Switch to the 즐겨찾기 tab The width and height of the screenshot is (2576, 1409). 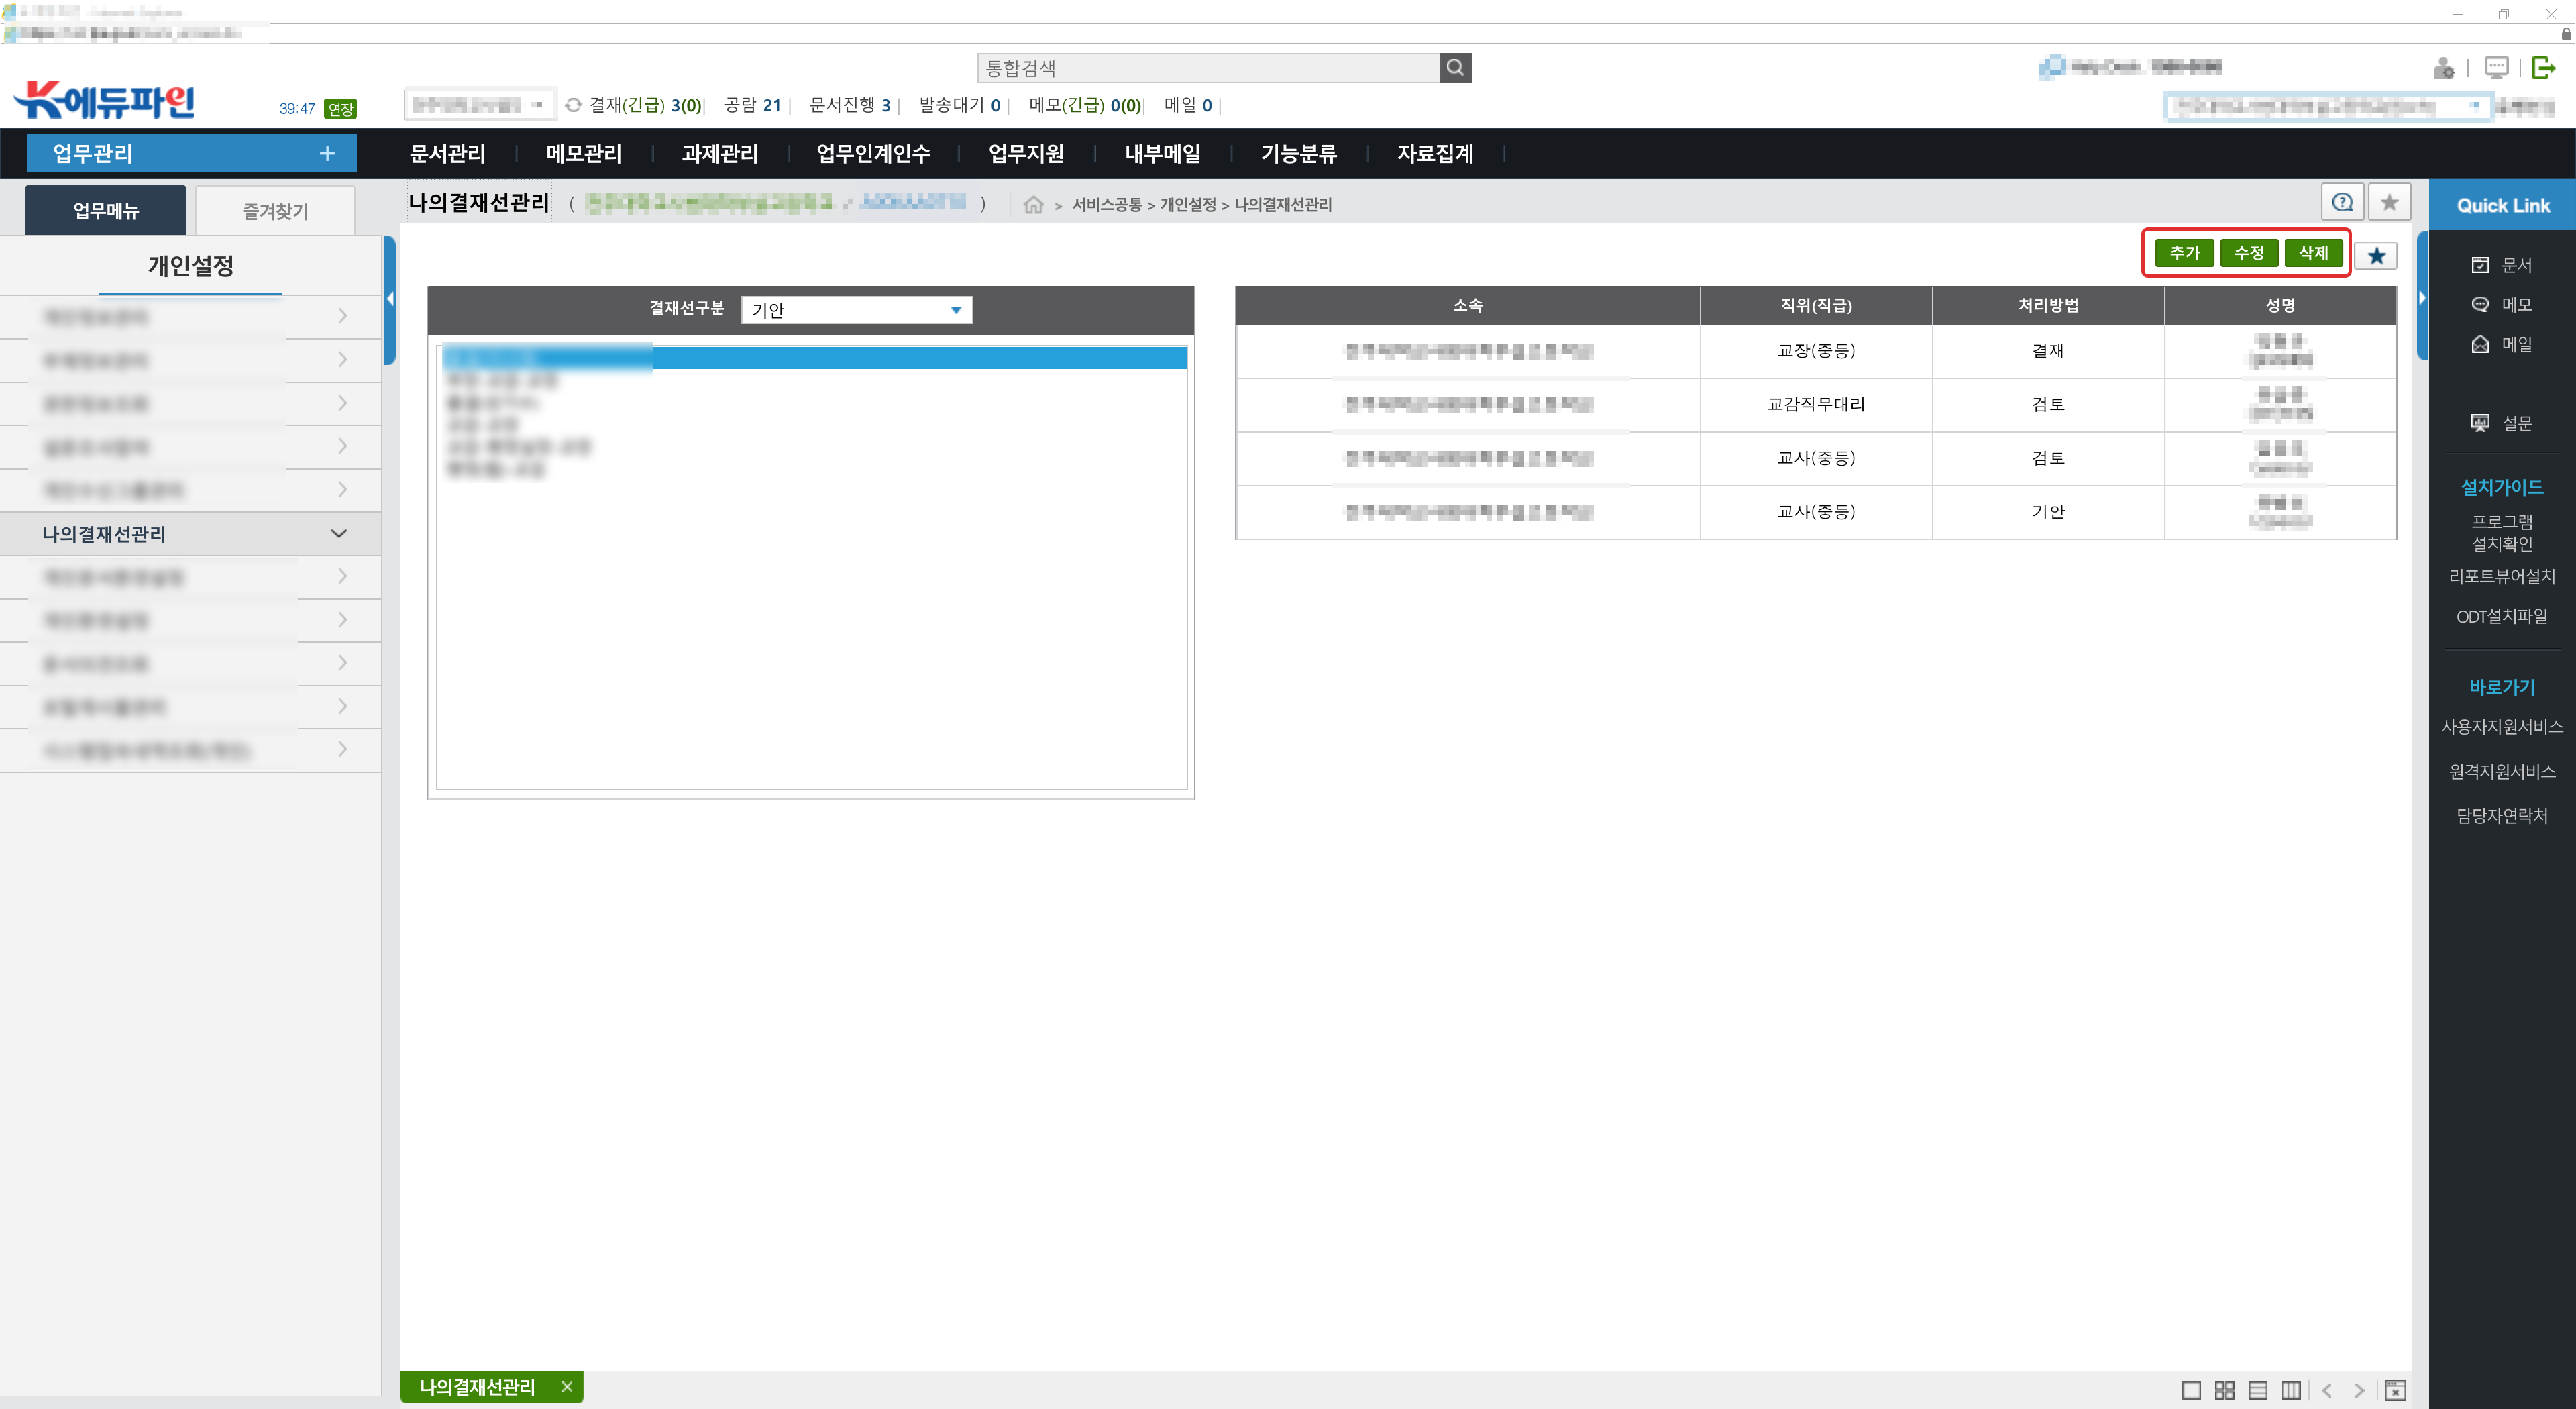click(275, 211)
